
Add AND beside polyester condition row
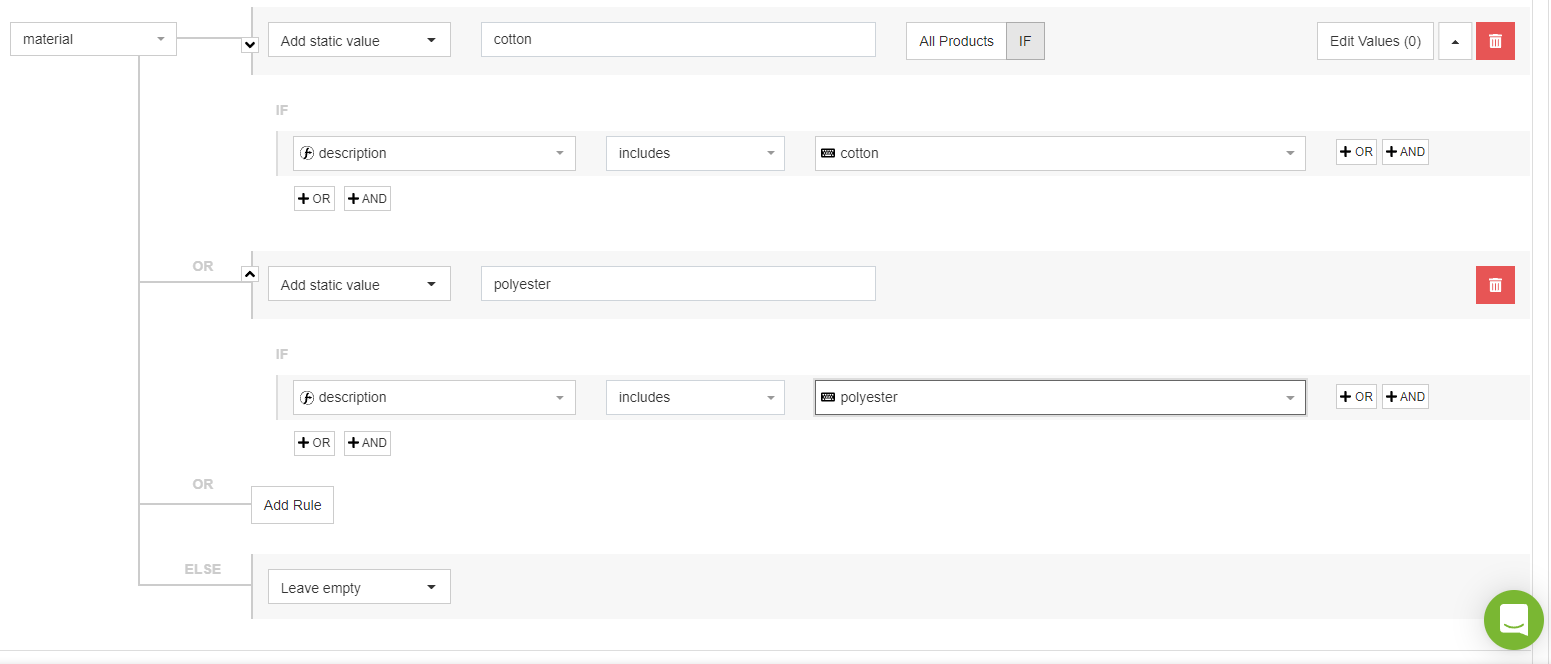(1405, 396)
